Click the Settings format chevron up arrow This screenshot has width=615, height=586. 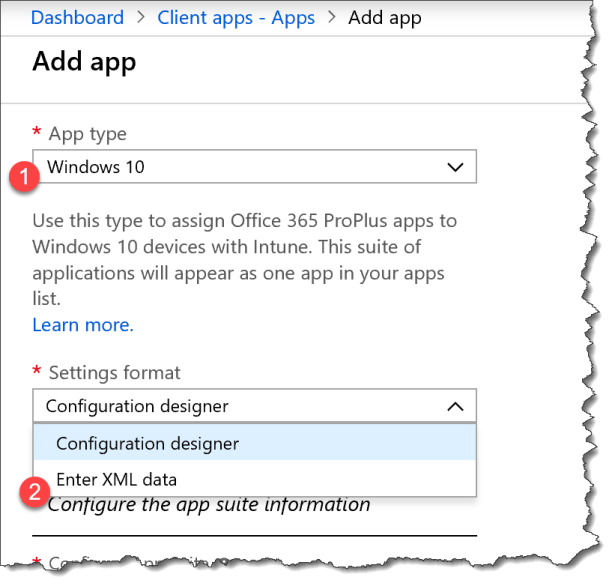pos(455,406)
